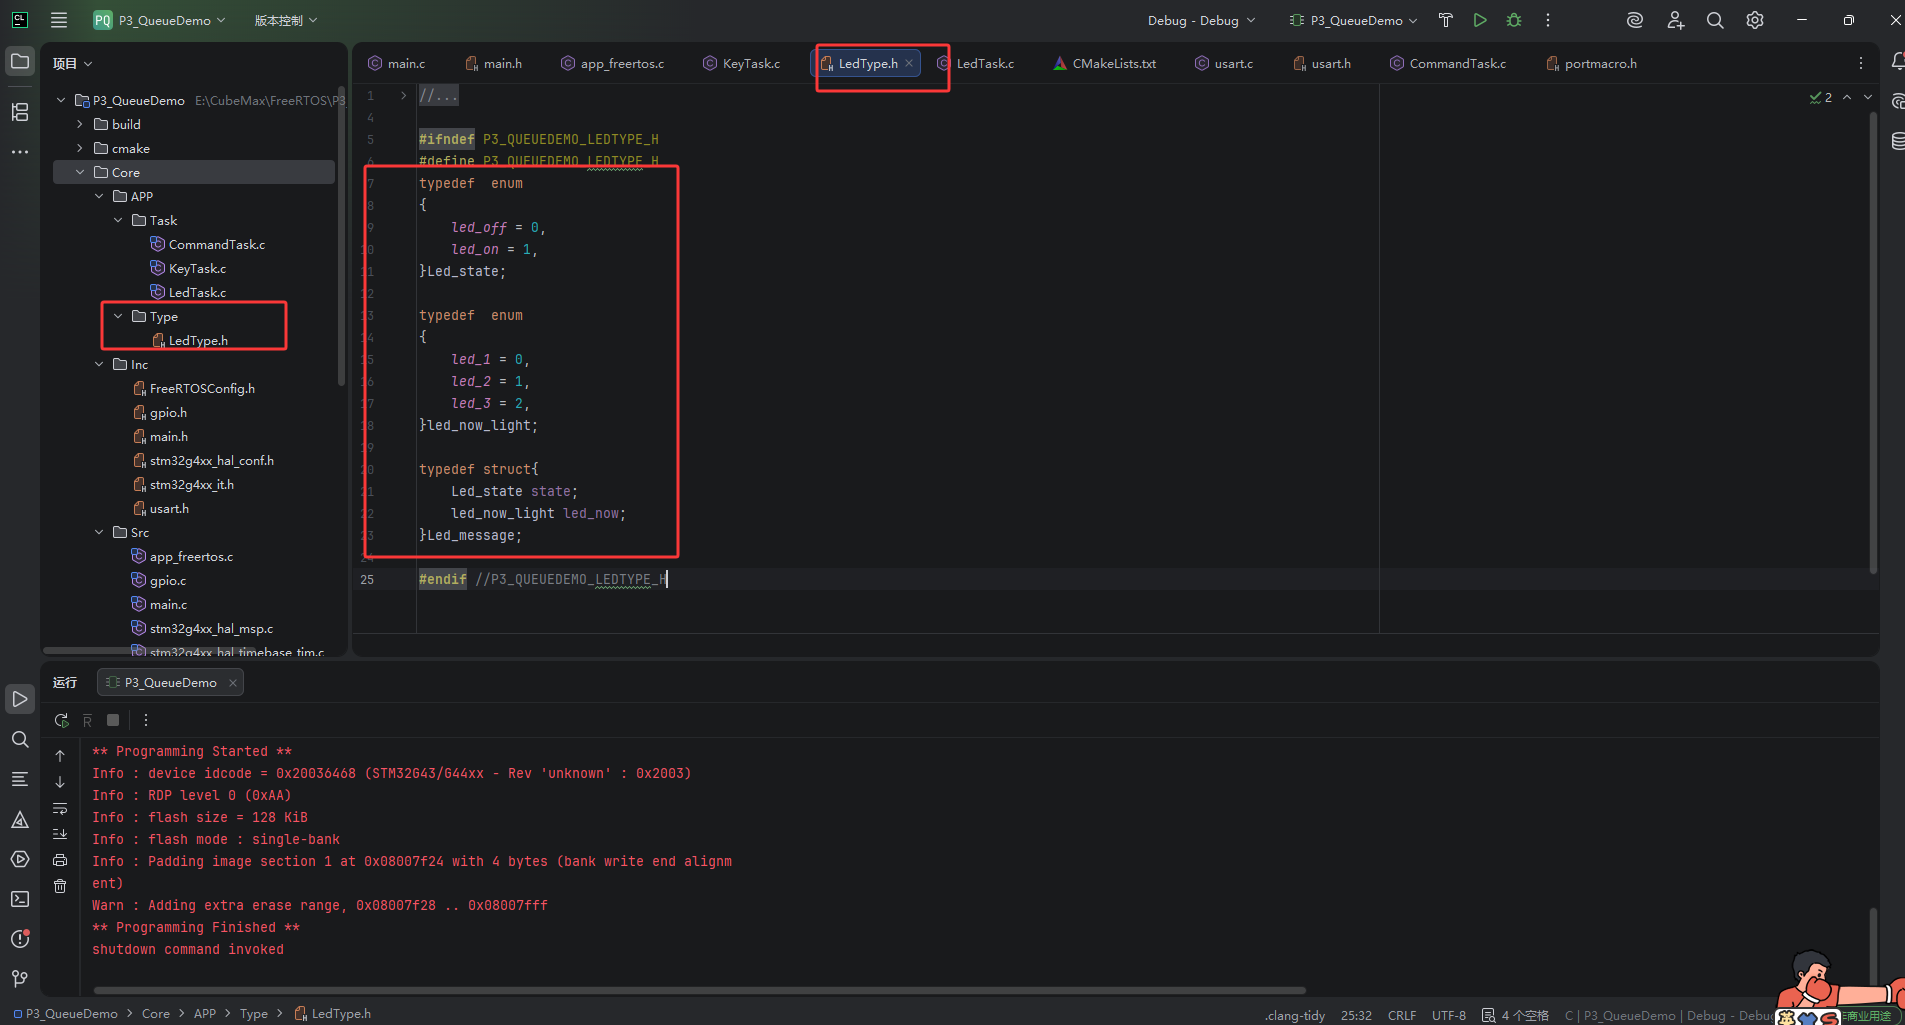The width and height of the screenshot is (1905, 1025).
Task: Collapse the Core folder
Action: coord(80,172)
